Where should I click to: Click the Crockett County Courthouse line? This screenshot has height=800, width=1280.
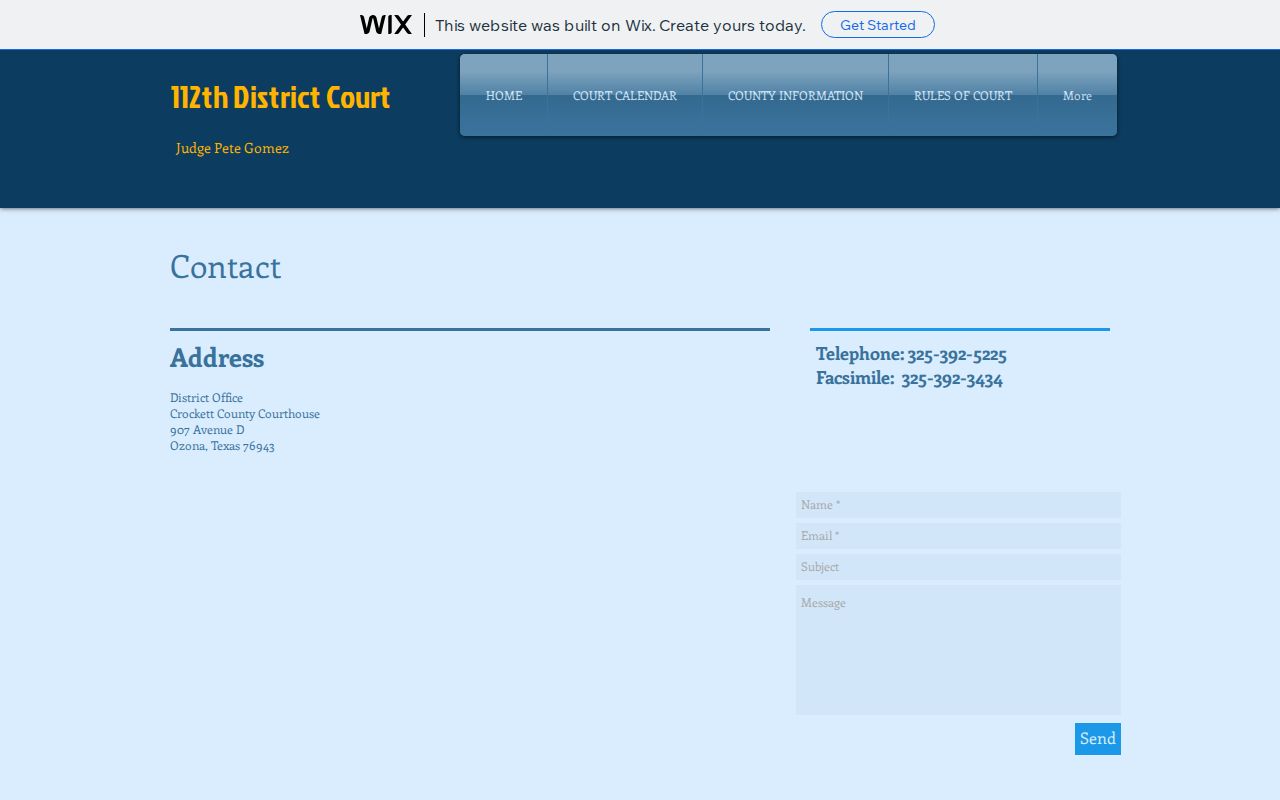[245, 414]
